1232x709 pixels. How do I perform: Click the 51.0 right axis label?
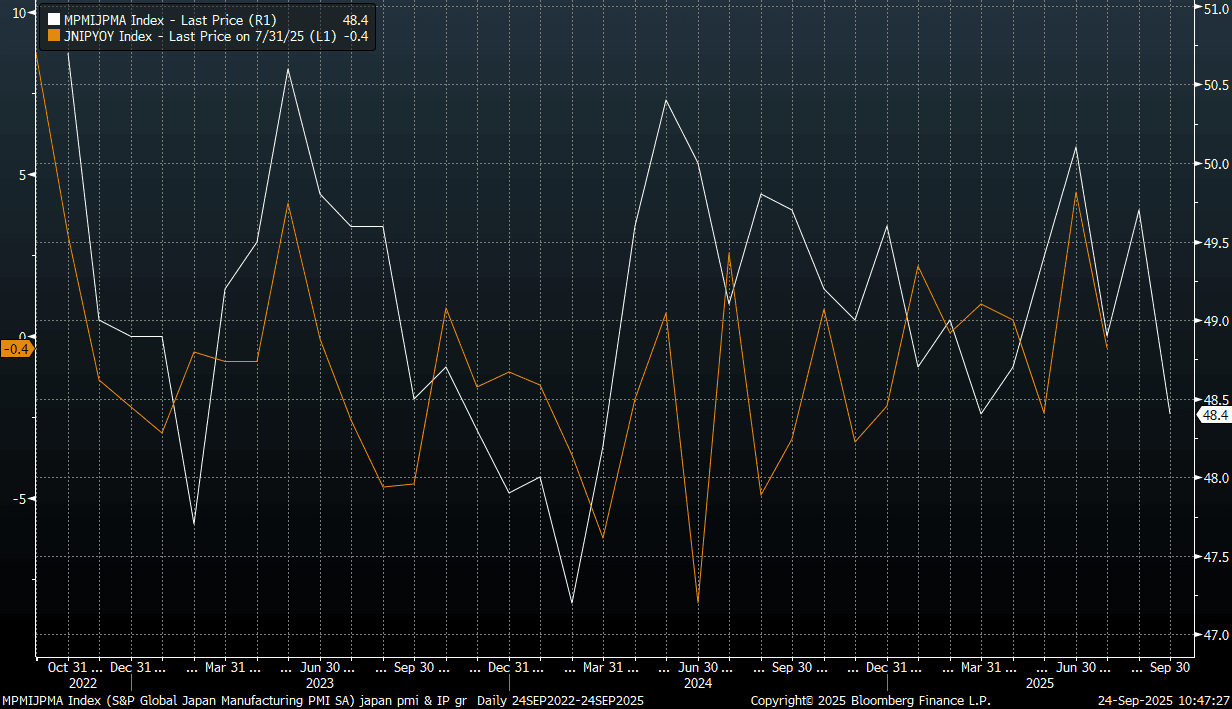pyautogui.click(x=1216, y=7)
